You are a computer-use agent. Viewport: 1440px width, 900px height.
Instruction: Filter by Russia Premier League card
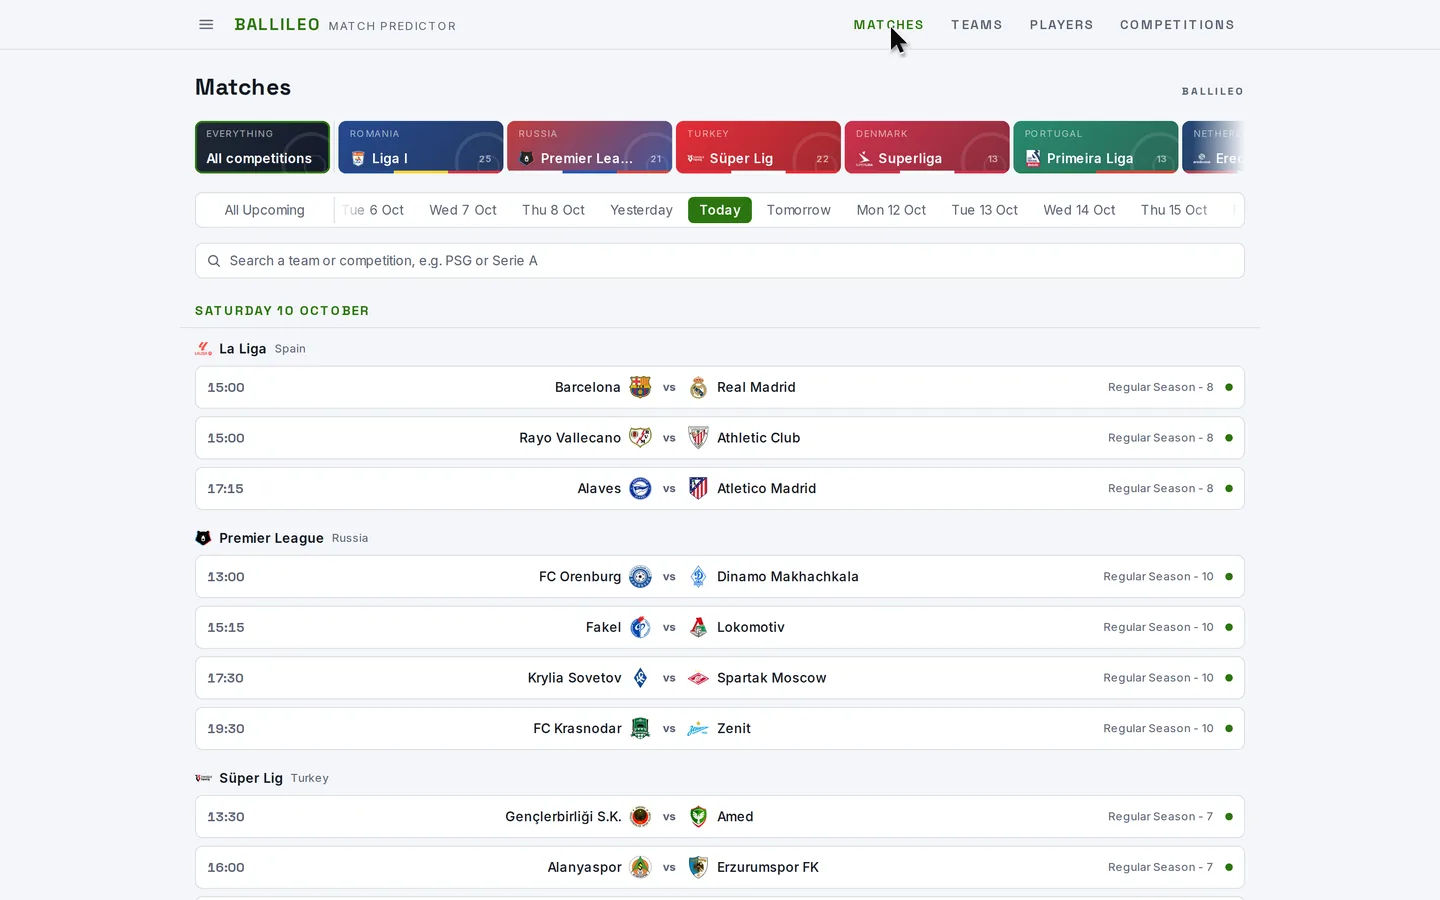point(589,147)
